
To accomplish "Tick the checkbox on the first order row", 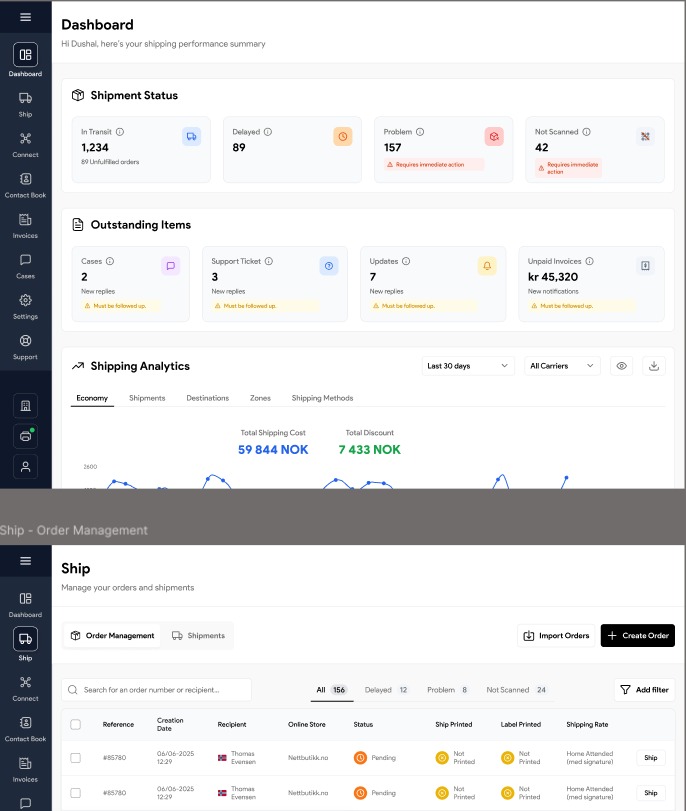I will tap(76, 758).
